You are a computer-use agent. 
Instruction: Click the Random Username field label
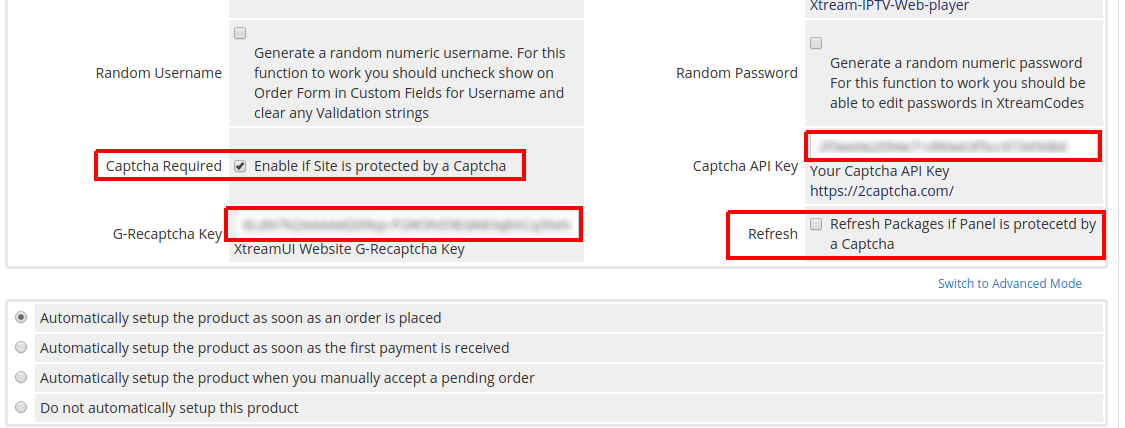(159, 73)
